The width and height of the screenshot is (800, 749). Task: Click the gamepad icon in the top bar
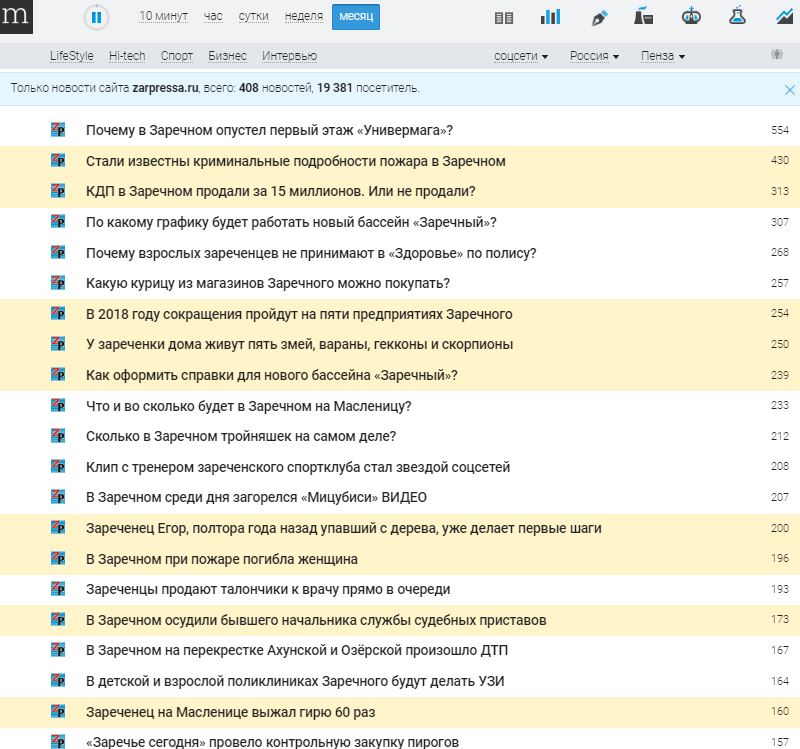(x=691, y=17)
